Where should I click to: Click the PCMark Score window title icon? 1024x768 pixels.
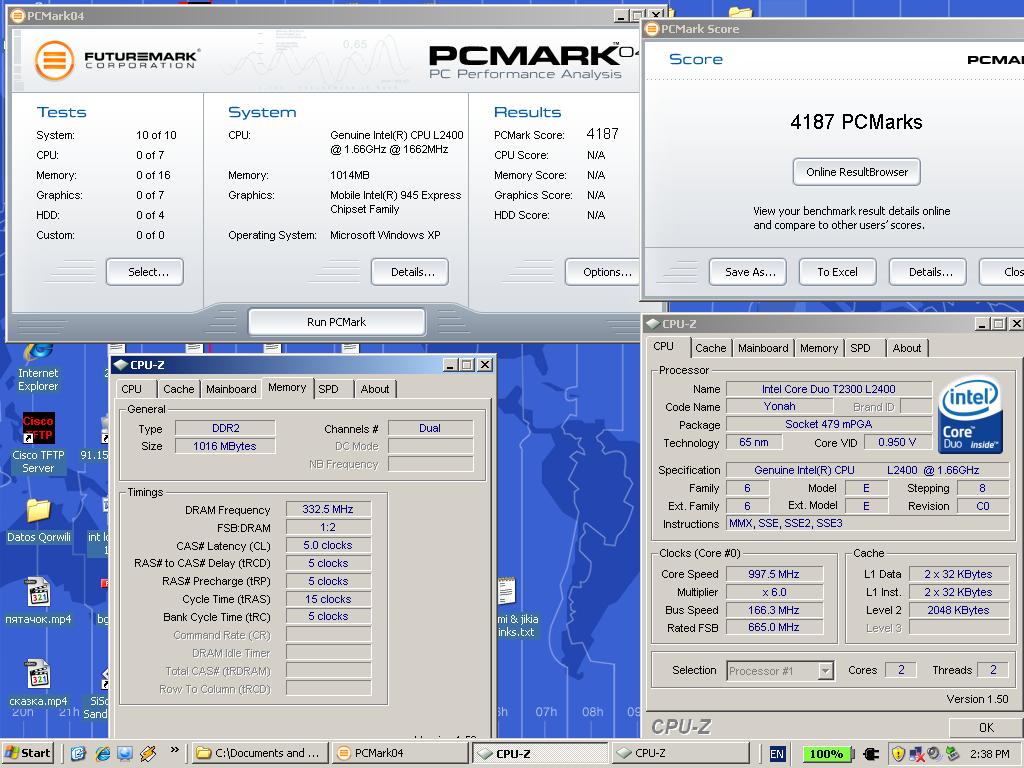click(652, 29)
